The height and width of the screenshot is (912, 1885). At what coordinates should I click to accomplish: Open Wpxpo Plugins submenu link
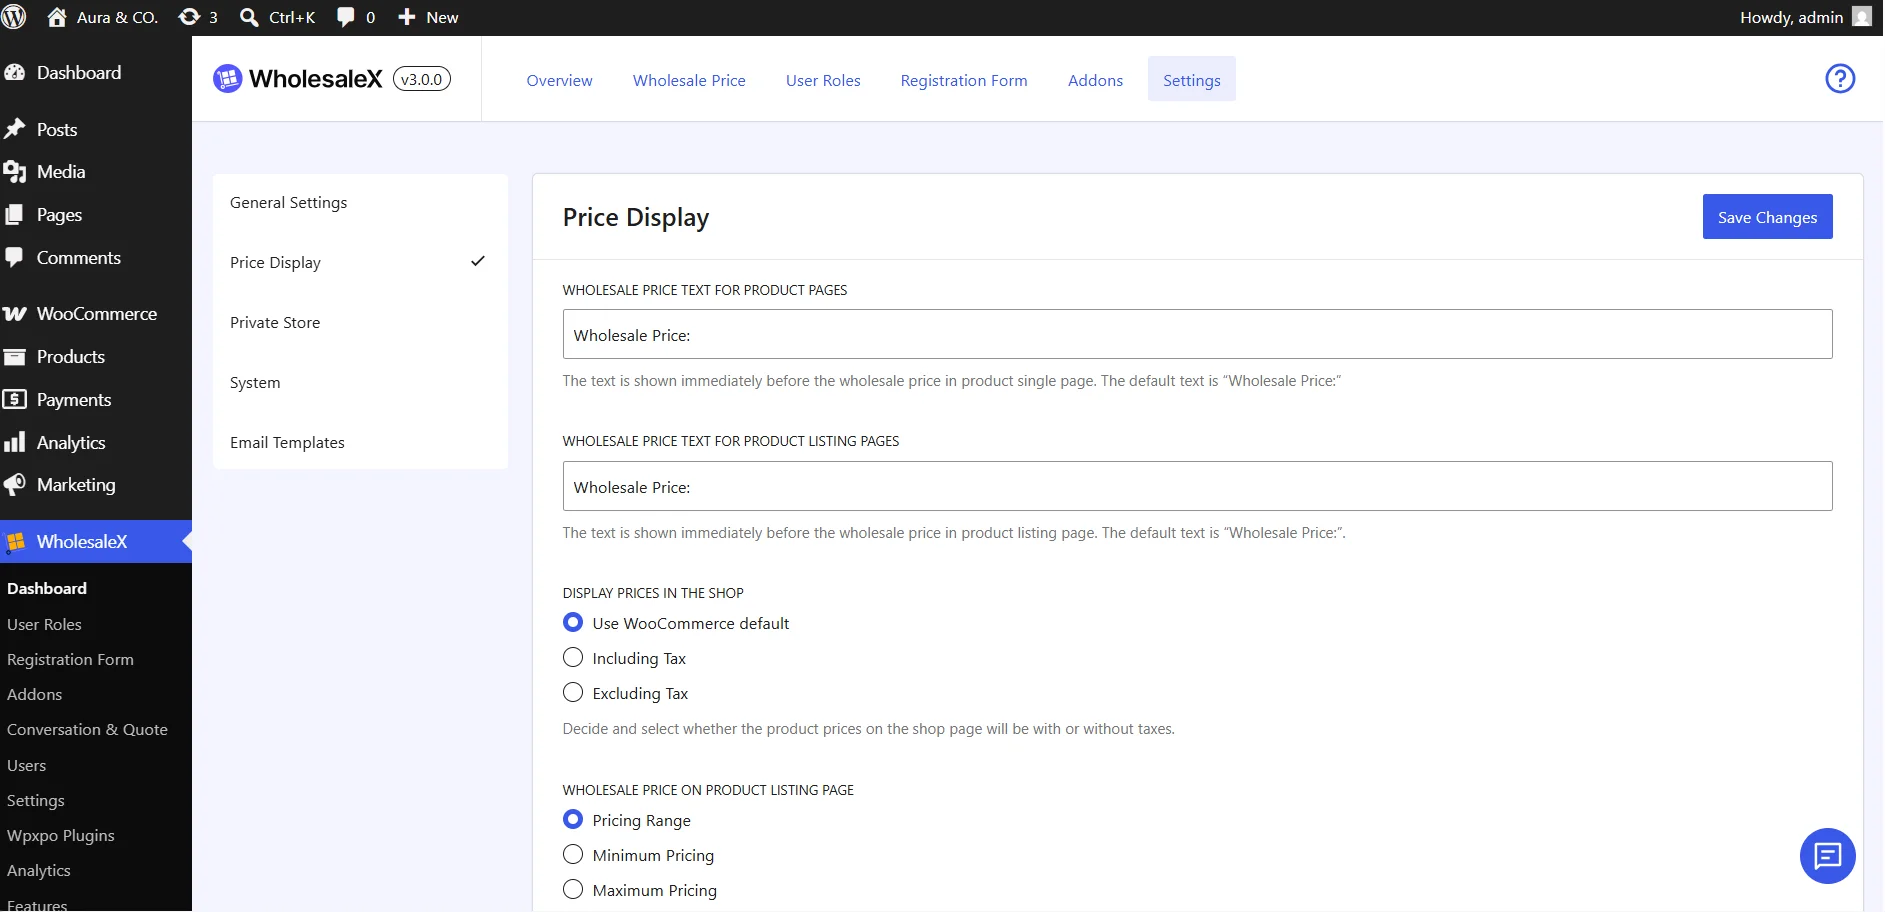(60, 835)
